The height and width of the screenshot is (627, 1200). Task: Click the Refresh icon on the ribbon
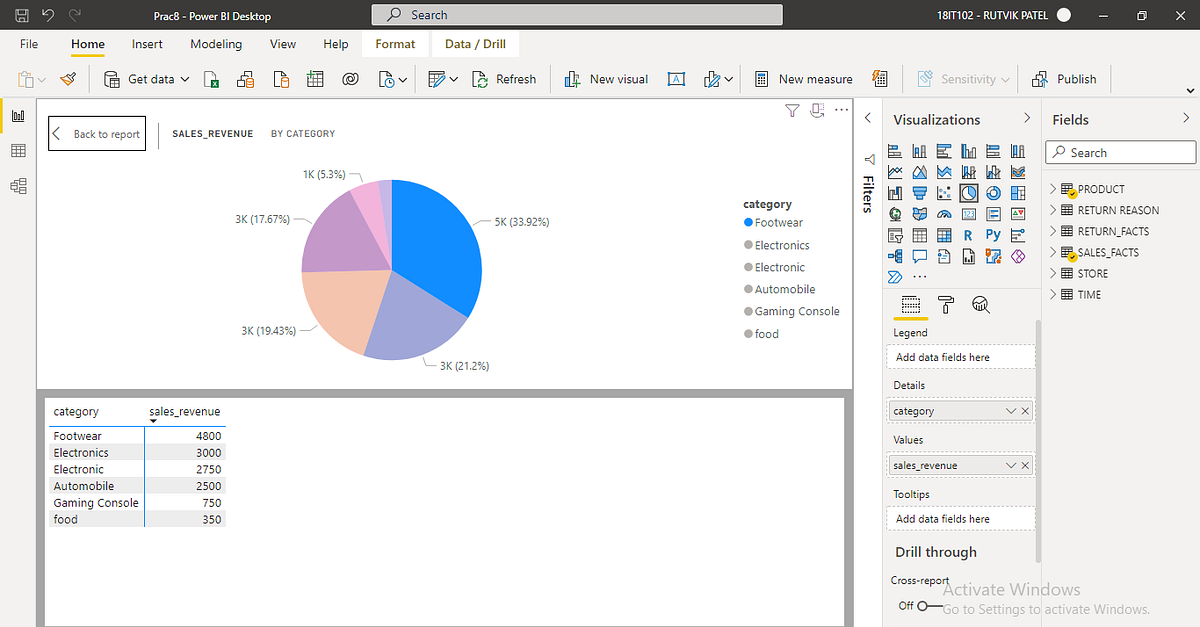coord(481,78)
